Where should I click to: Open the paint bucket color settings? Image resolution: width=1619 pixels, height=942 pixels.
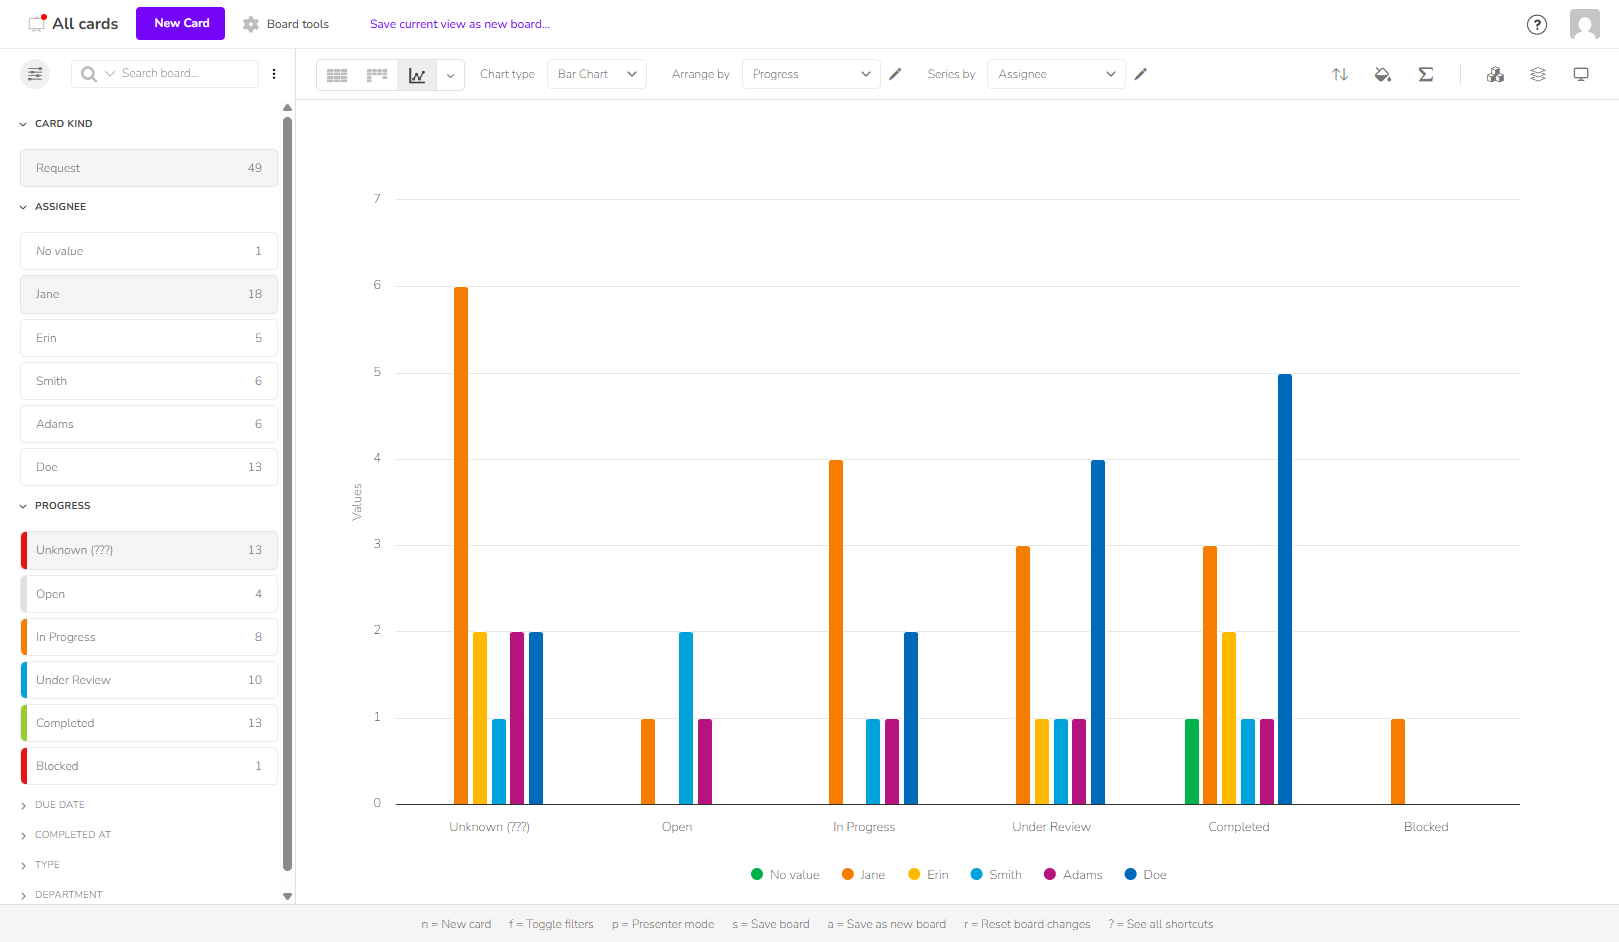pos(1383,74)
